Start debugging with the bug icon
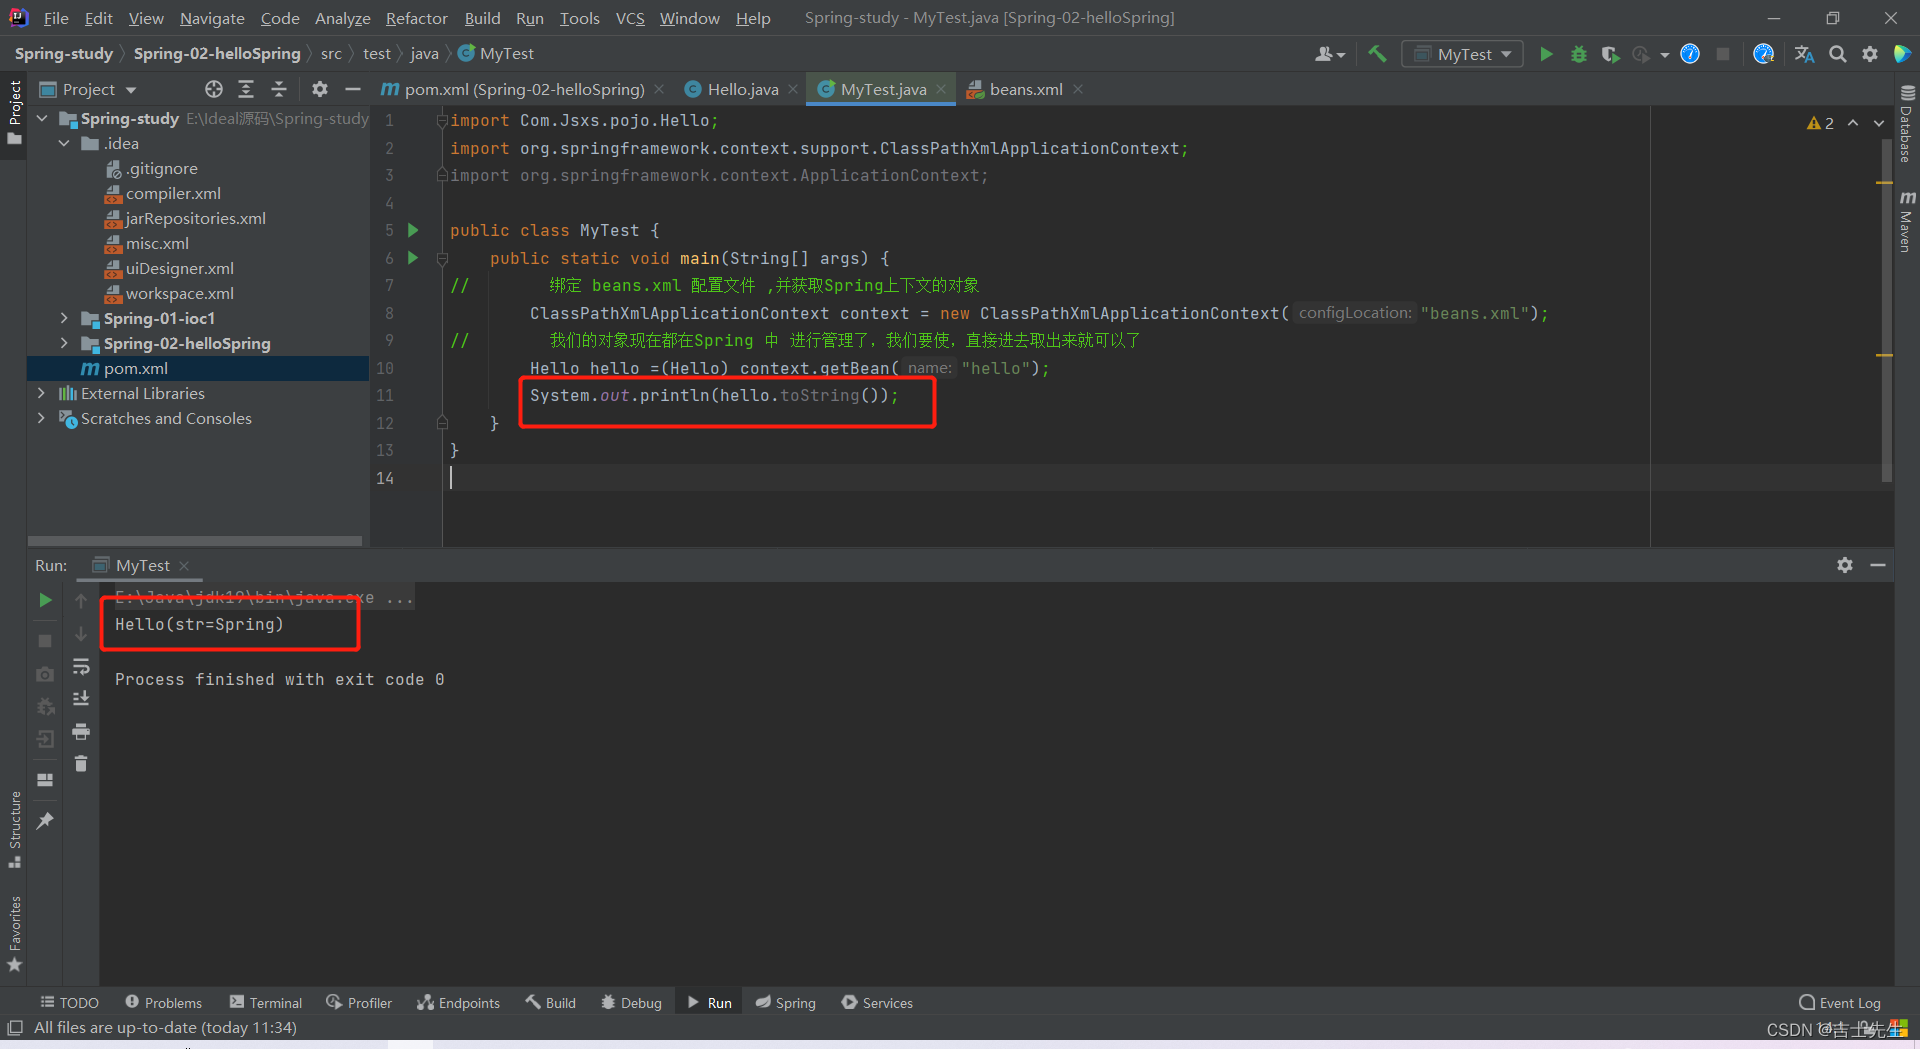The height and width of the screenshot is (1049, 1920). (x=1578, y=54)
